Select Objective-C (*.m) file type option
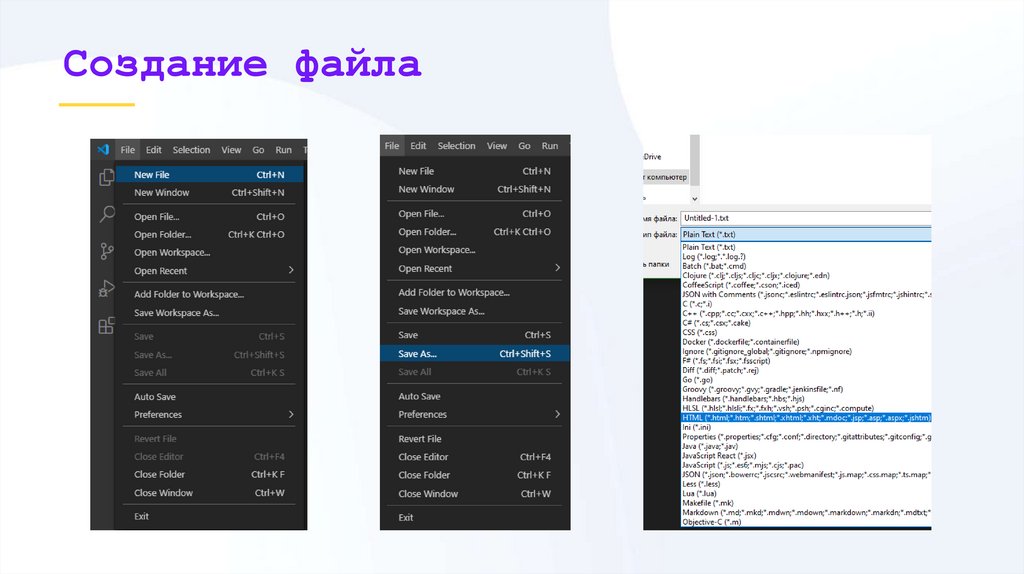Screen dimensions: 1024x574 click(806, 522)
